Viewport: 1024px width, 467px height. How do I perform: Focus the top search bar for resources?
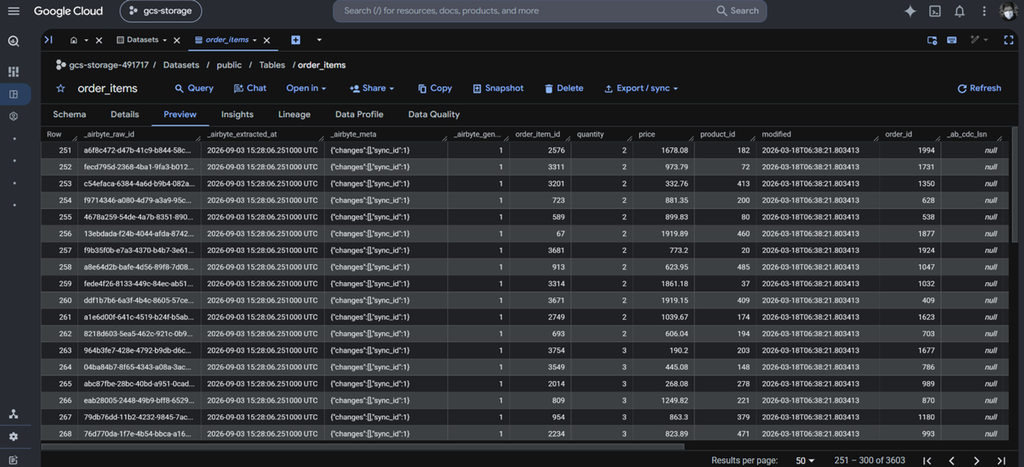tap(550, 11)
